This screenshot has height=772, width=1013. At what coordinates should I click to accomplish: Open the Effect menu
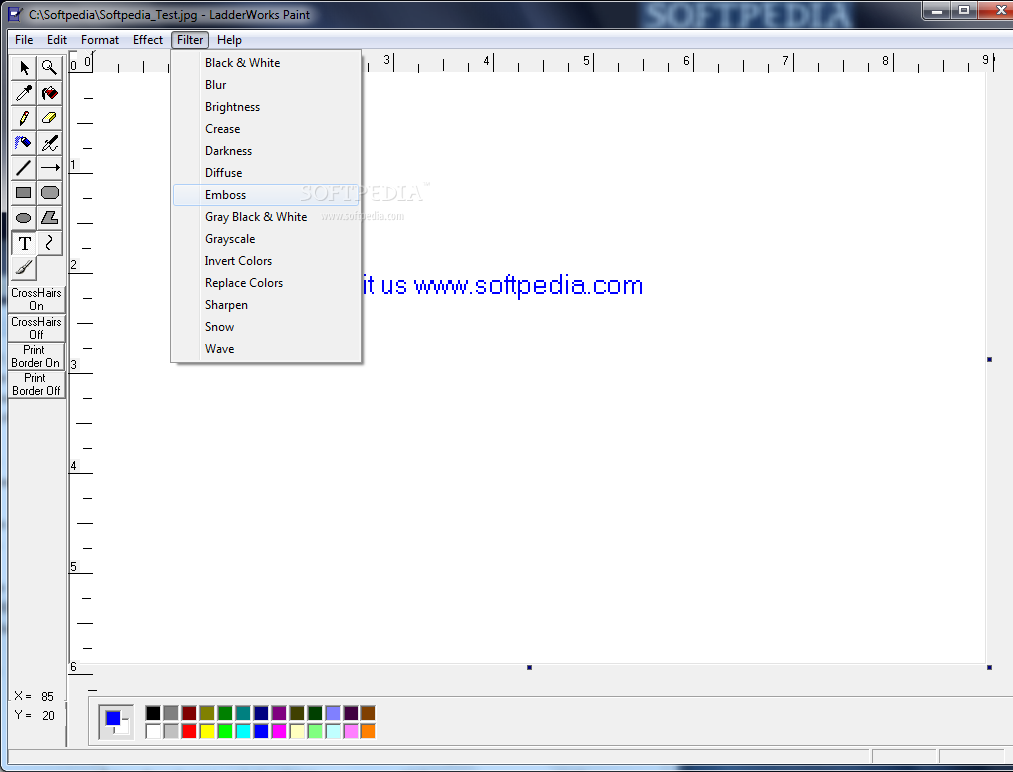(x=148, y=39)
